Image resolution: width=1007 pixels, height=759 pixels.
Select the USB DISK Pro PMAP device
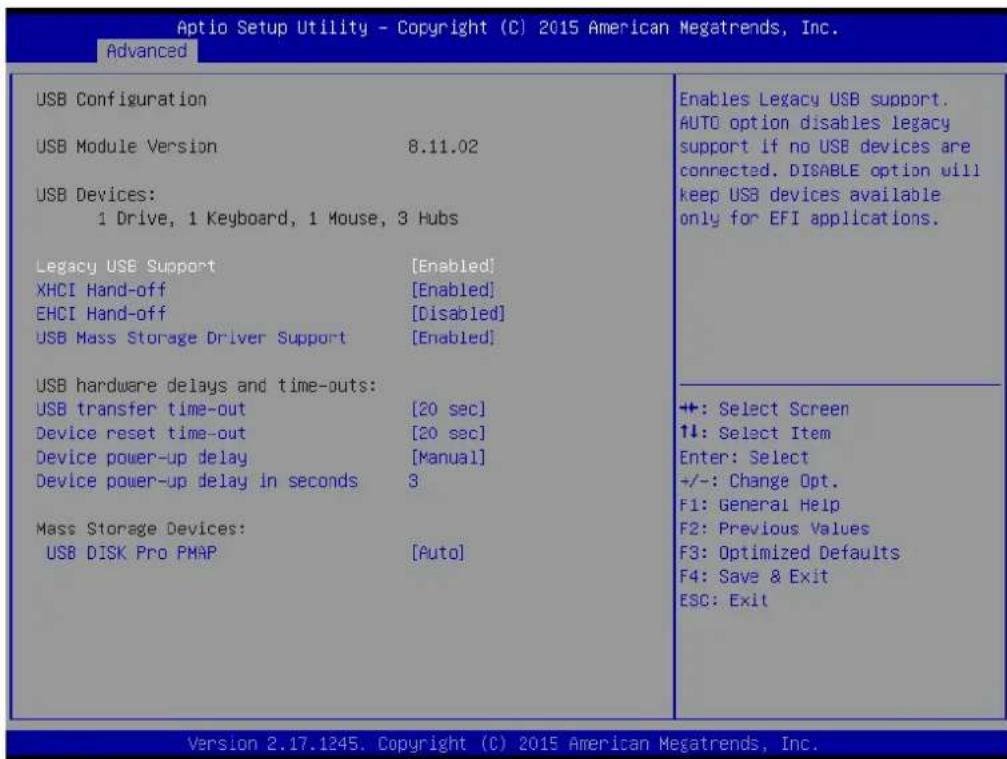tap(132, 553)
